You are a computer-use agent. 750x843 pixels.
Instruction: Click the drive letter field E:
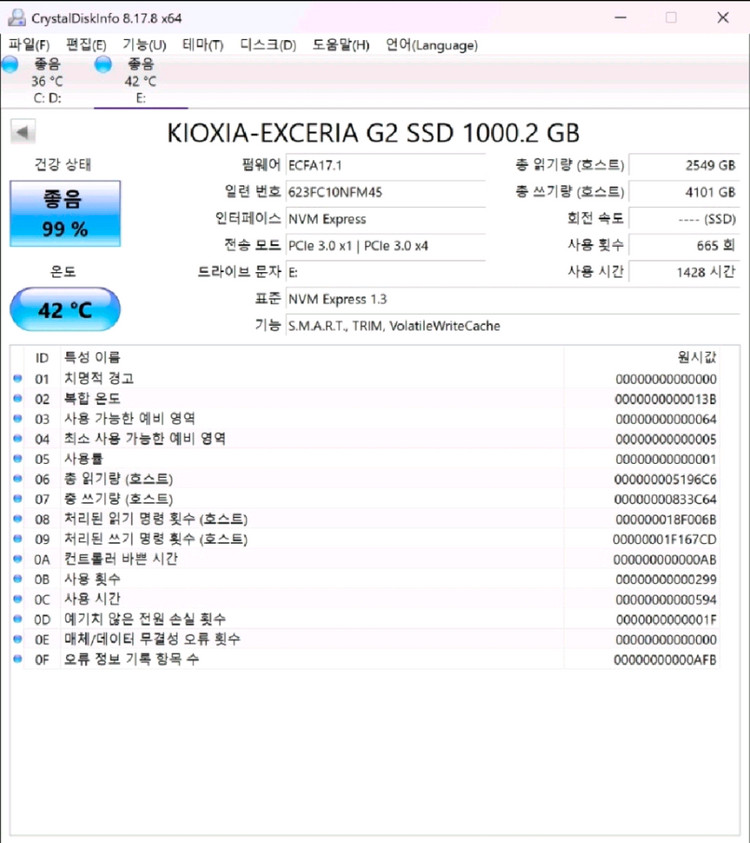click(x=385, y=273)
